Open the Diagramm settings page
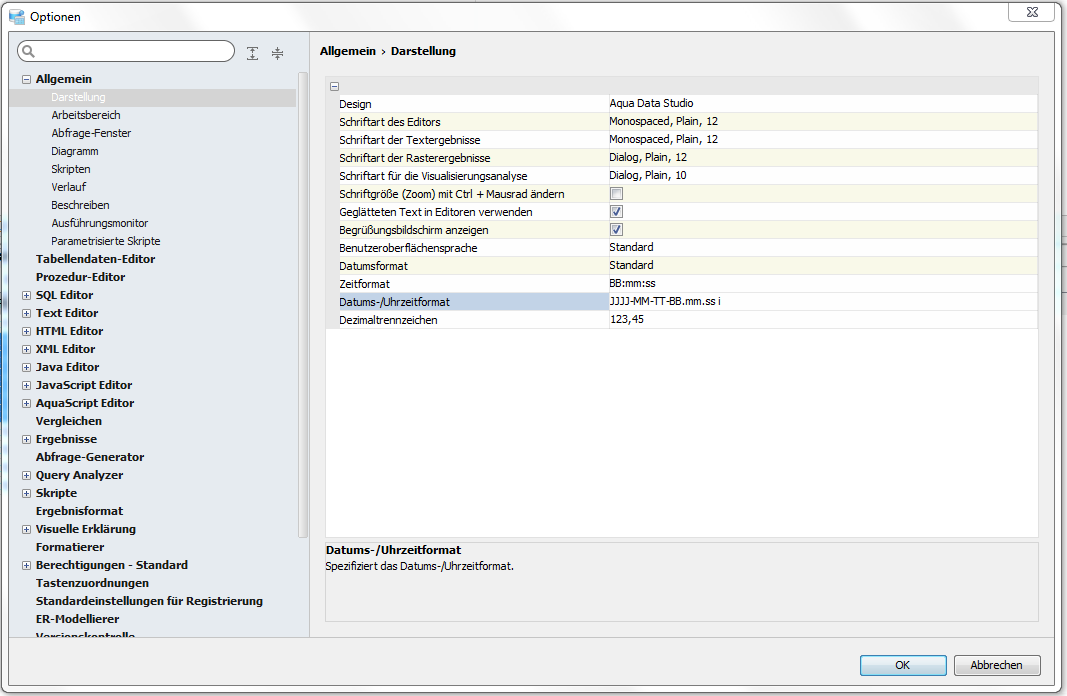The height and width of the screenshot is (696, 1067). pyautogui.click(x=75, y=151)
